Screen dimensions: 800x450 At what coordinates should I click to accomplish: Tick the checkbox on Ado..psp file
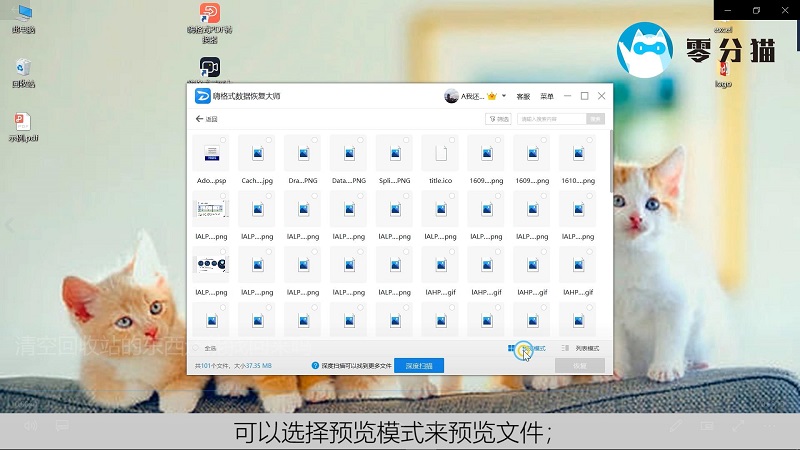pyautogui.click(x=223, y=140)
